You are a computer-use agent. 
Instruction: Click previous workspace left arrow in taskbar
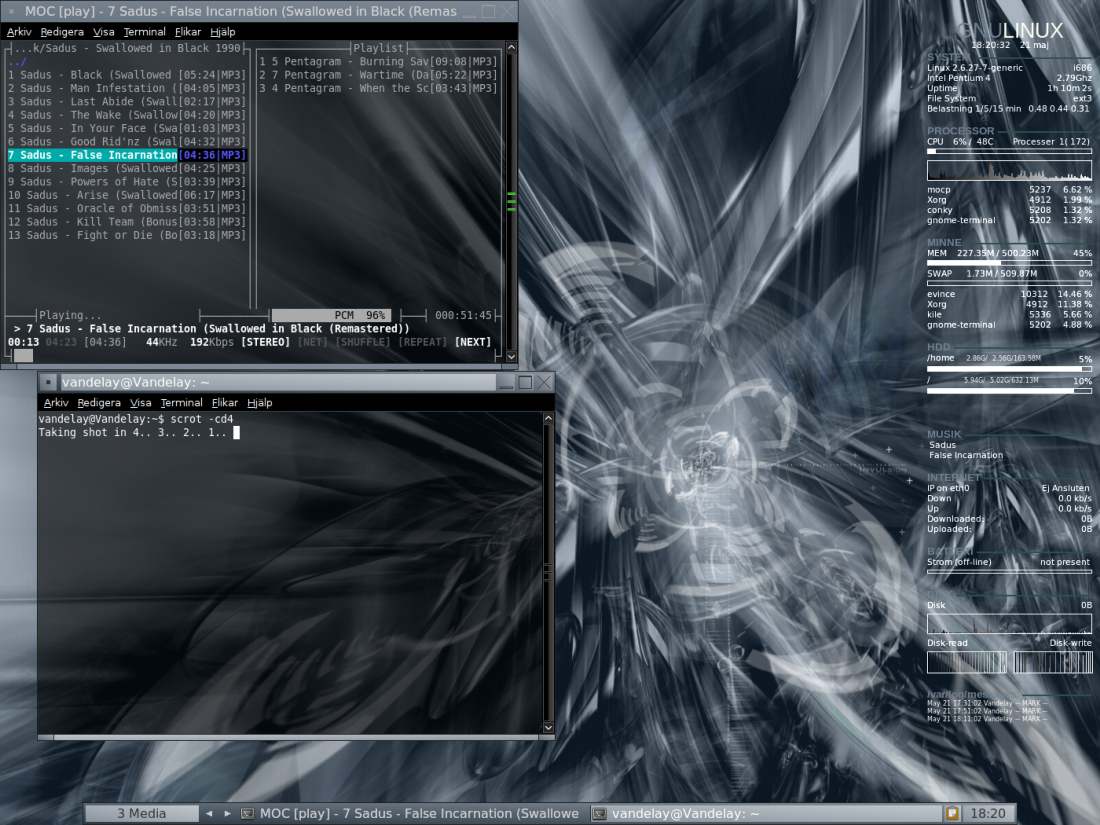point(209,813)
